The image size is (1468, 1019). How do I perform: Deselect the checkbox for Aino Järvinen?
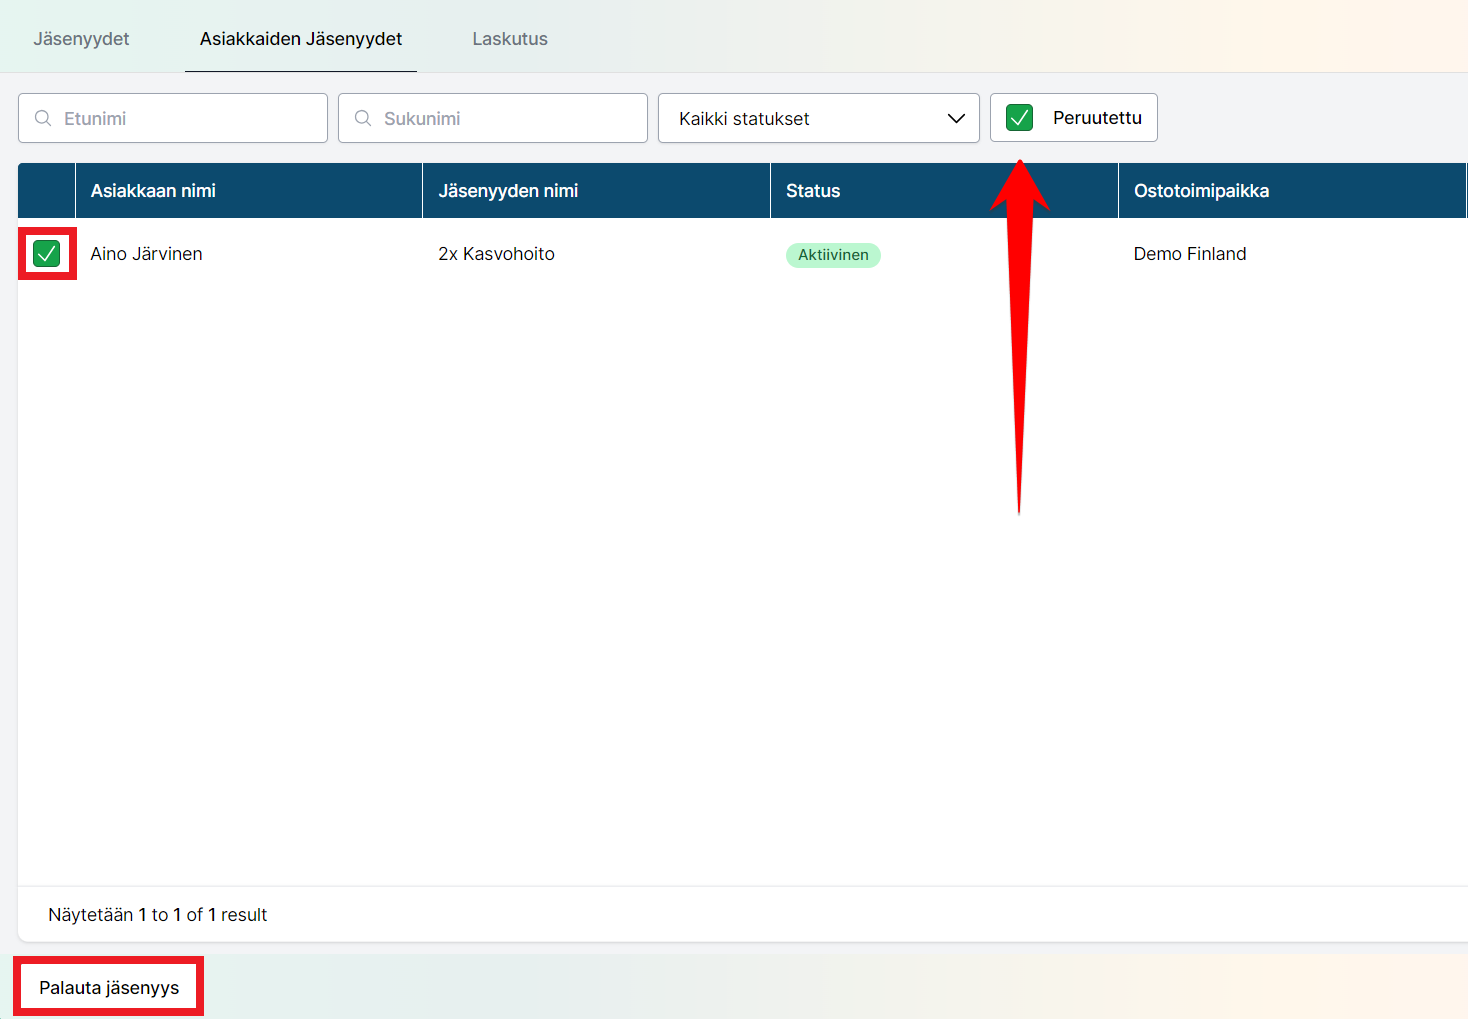coord(47,254)
